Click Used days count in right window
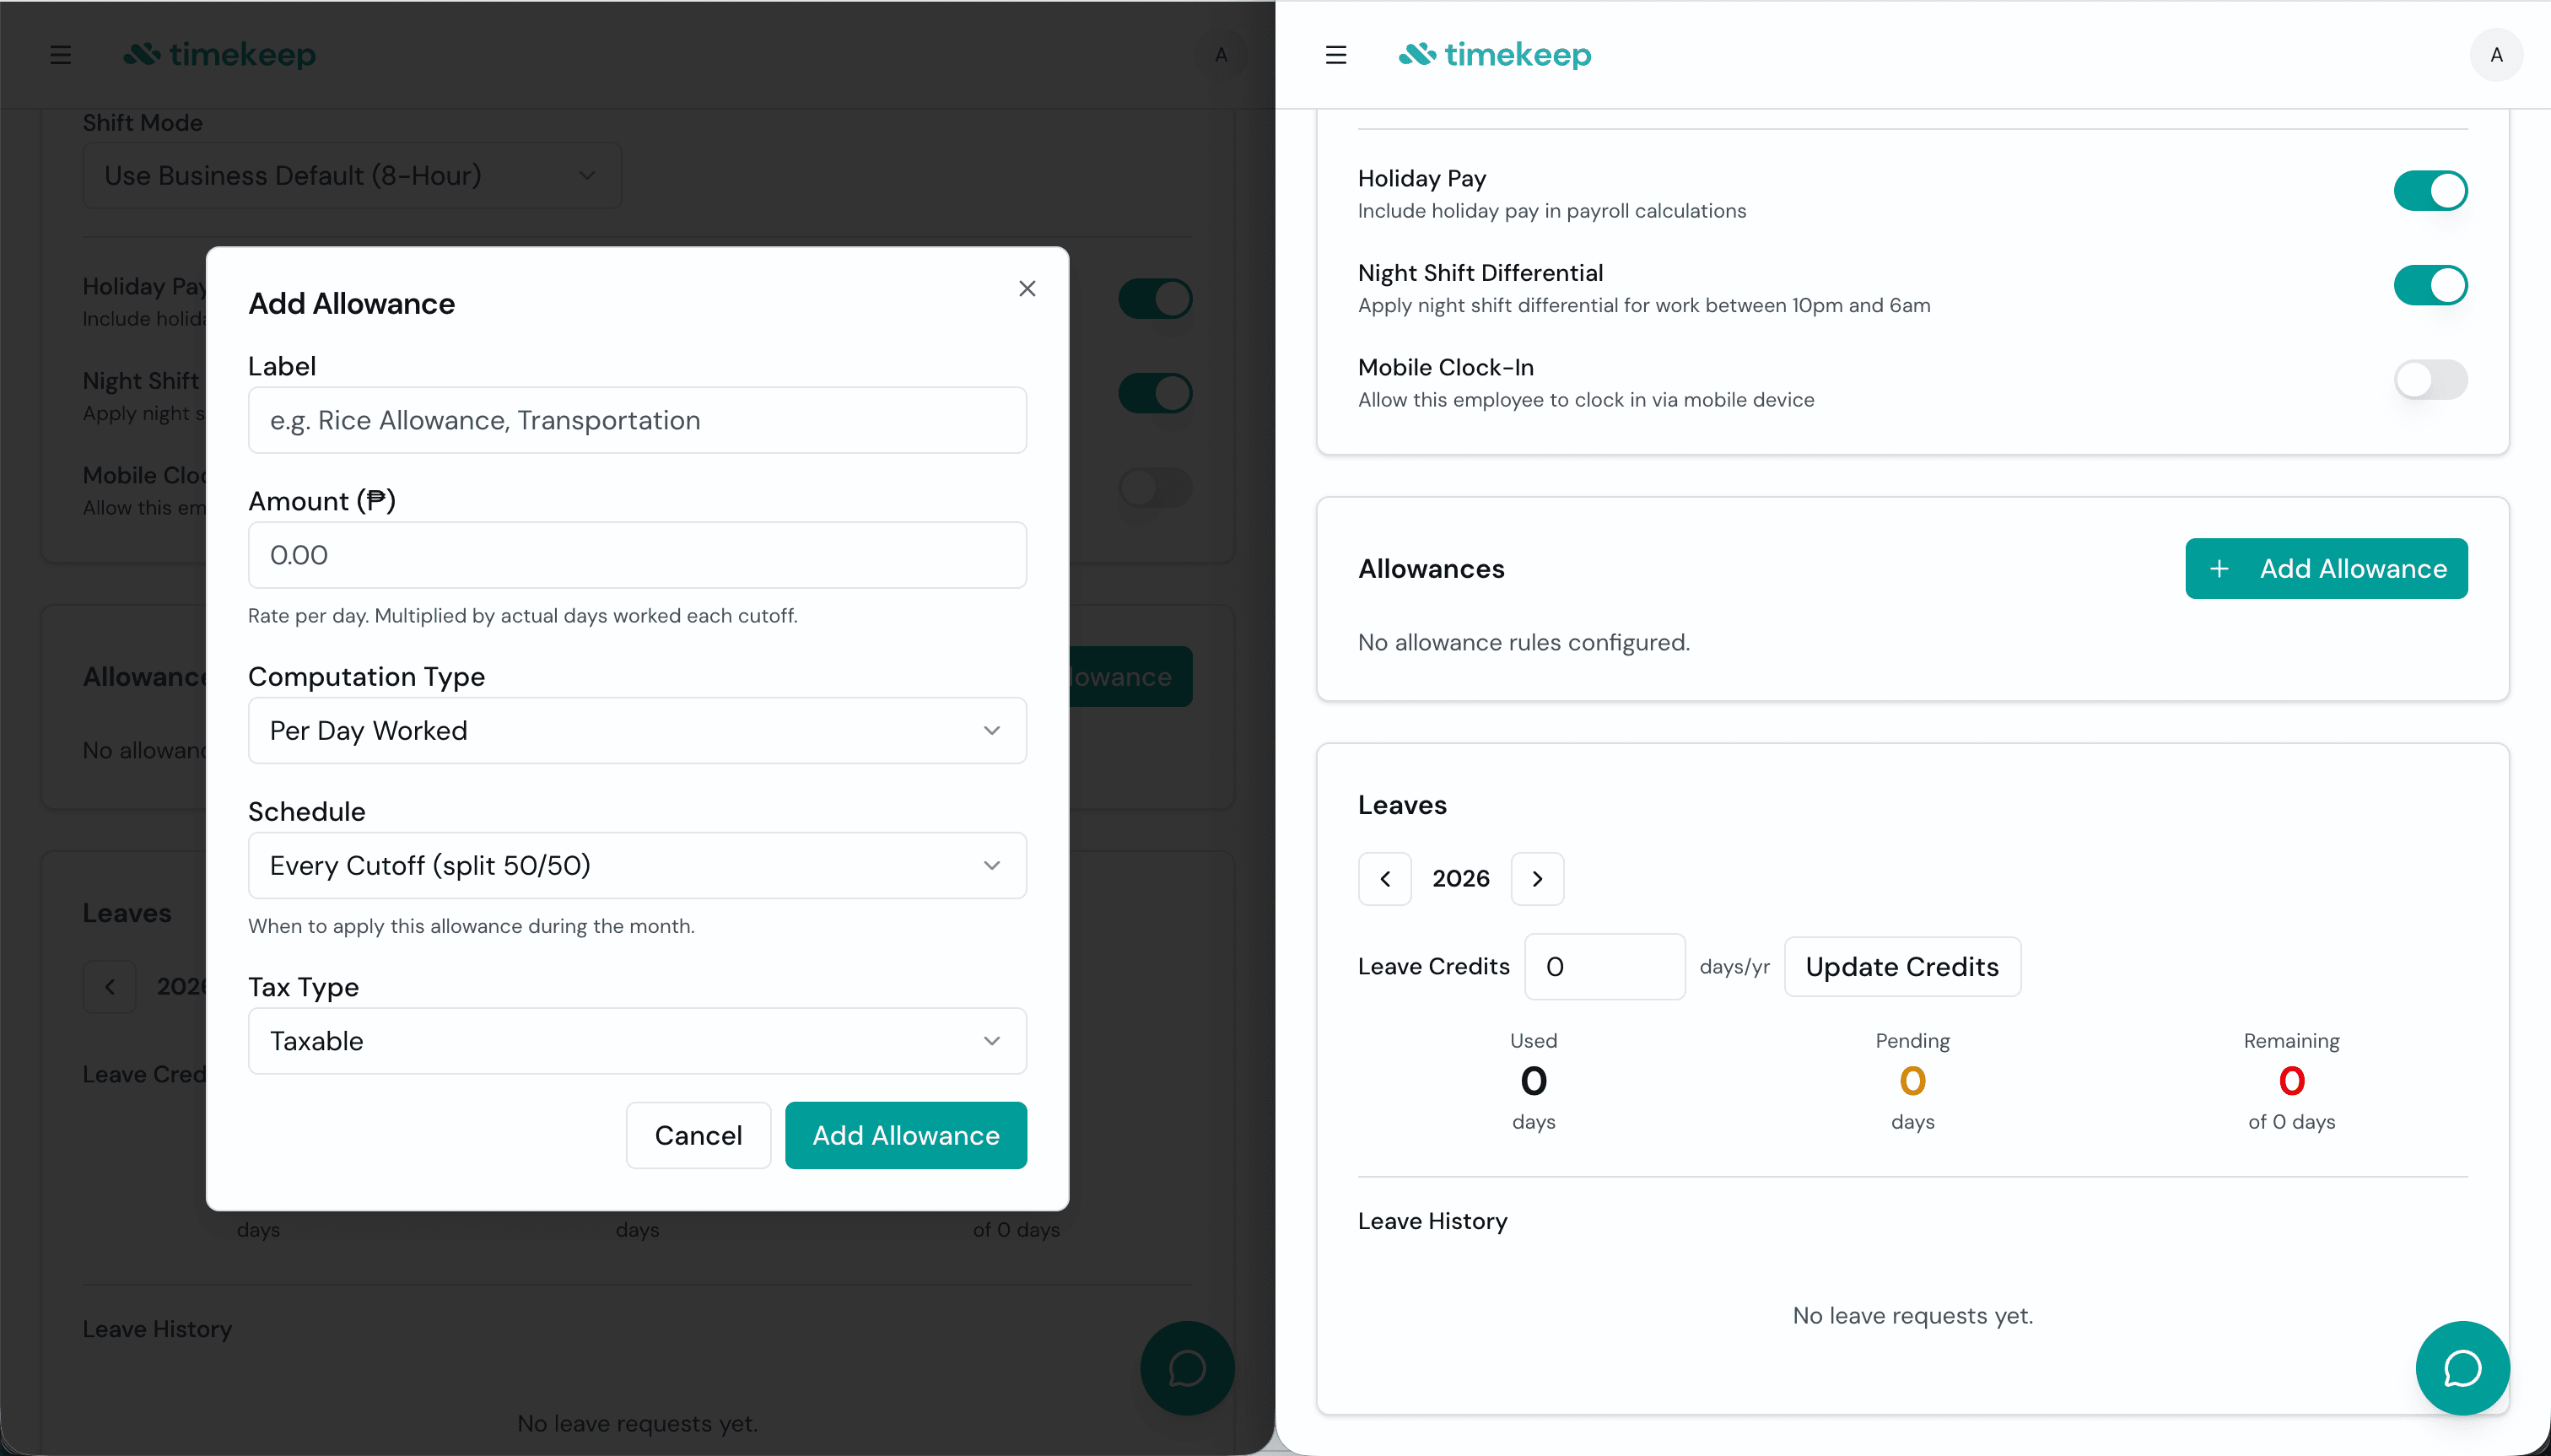2551x1456 pixels. tap(1533, 1081)
